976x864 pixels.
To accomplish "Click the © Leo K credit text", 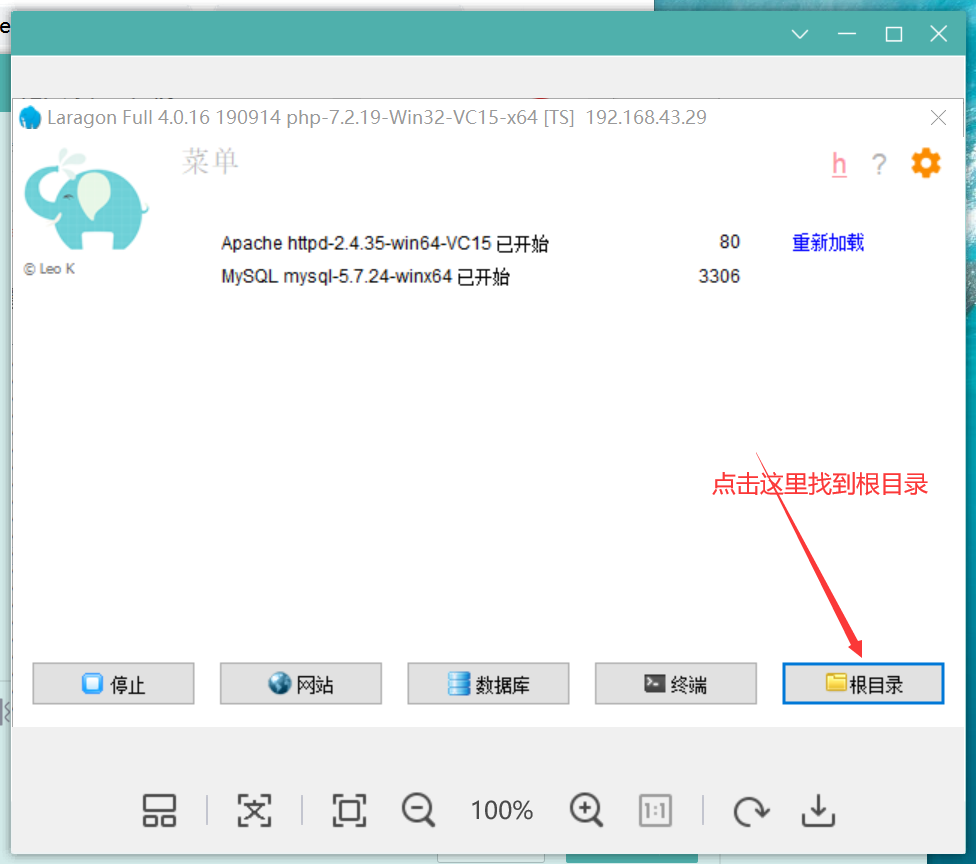I will tap(49, 269).
